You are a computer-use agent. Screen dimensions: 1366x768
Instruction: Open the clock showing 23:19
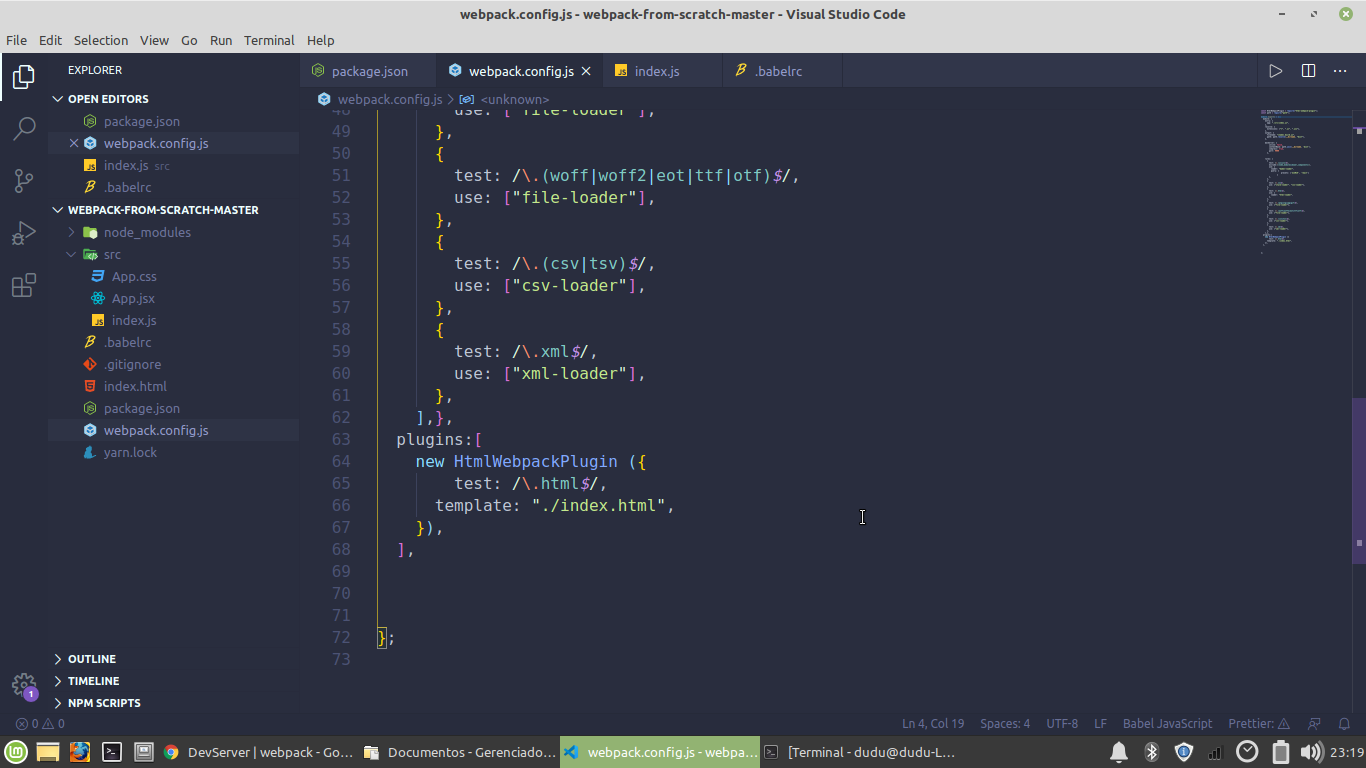1346,752
